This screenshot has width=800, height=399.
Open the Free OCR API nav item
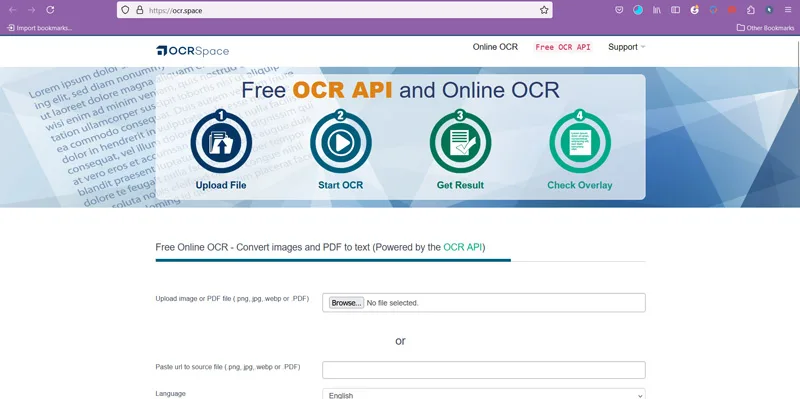click(x=563, y=47)
